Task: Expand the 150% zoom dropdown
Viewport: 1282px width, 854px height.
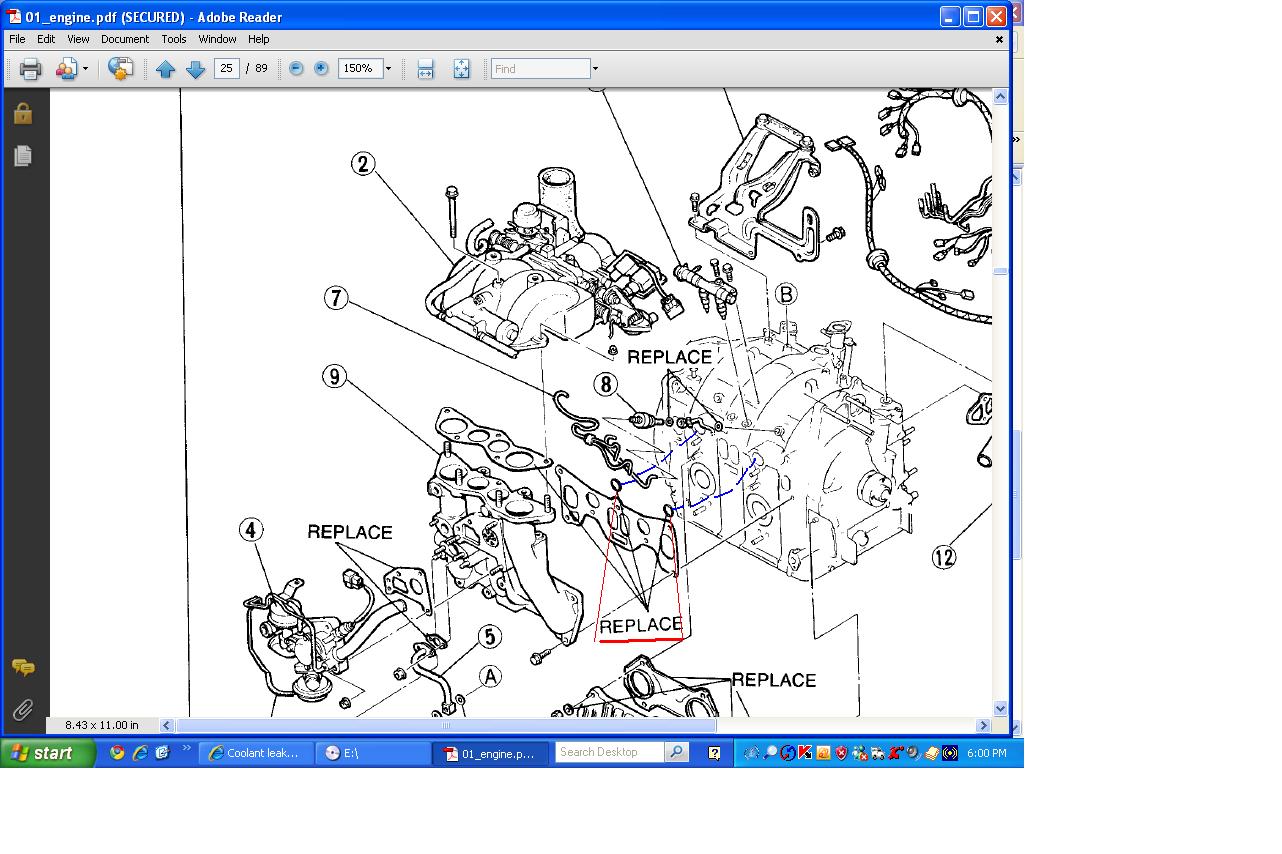Action: point(388,69)
